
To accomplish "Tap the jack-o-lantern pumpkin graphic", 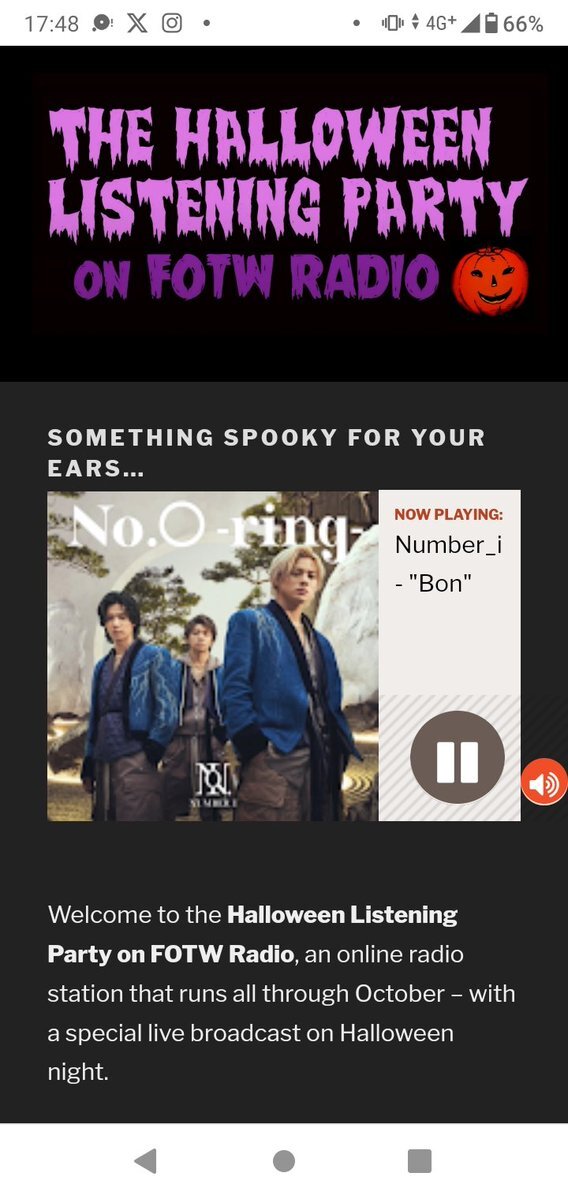I will pyautogui.click(x=490, y=280).
